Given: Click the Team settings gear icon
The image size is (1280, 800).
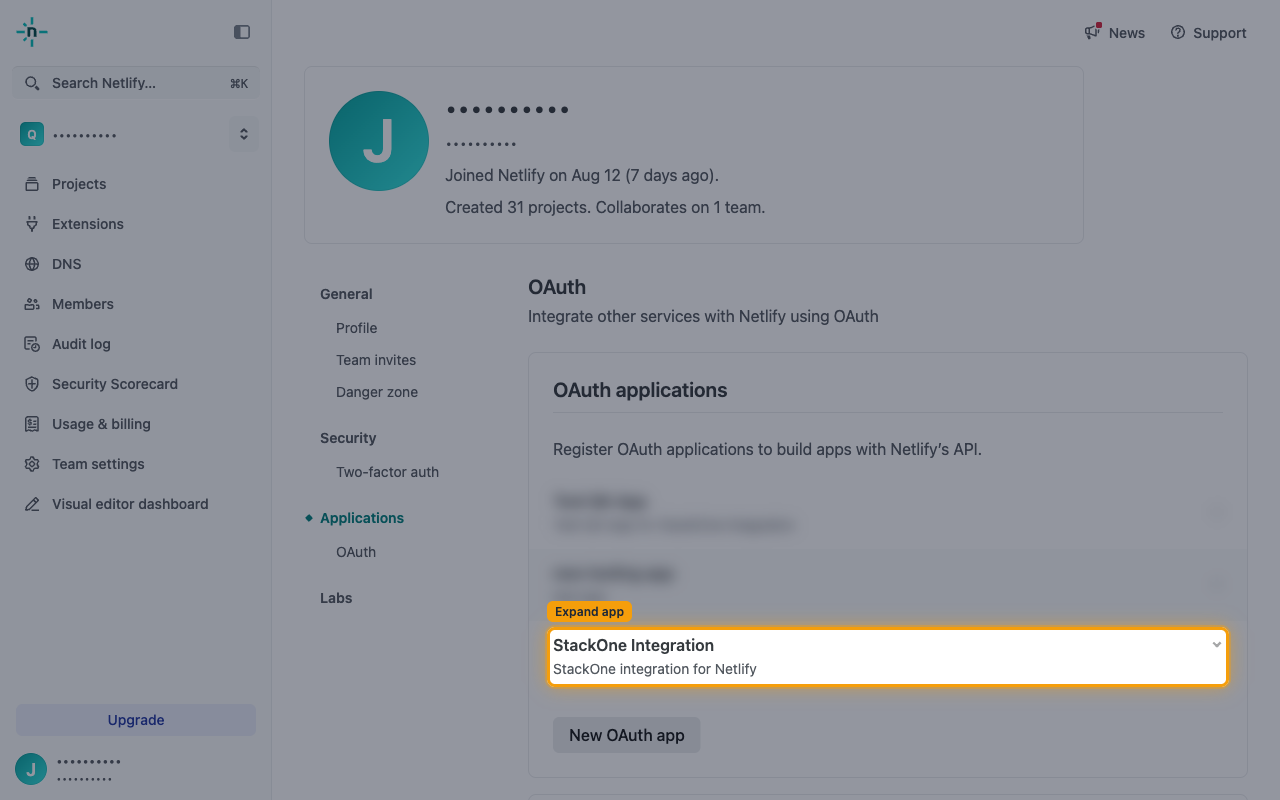Looking at the screenshot, I should click(32, 464).
